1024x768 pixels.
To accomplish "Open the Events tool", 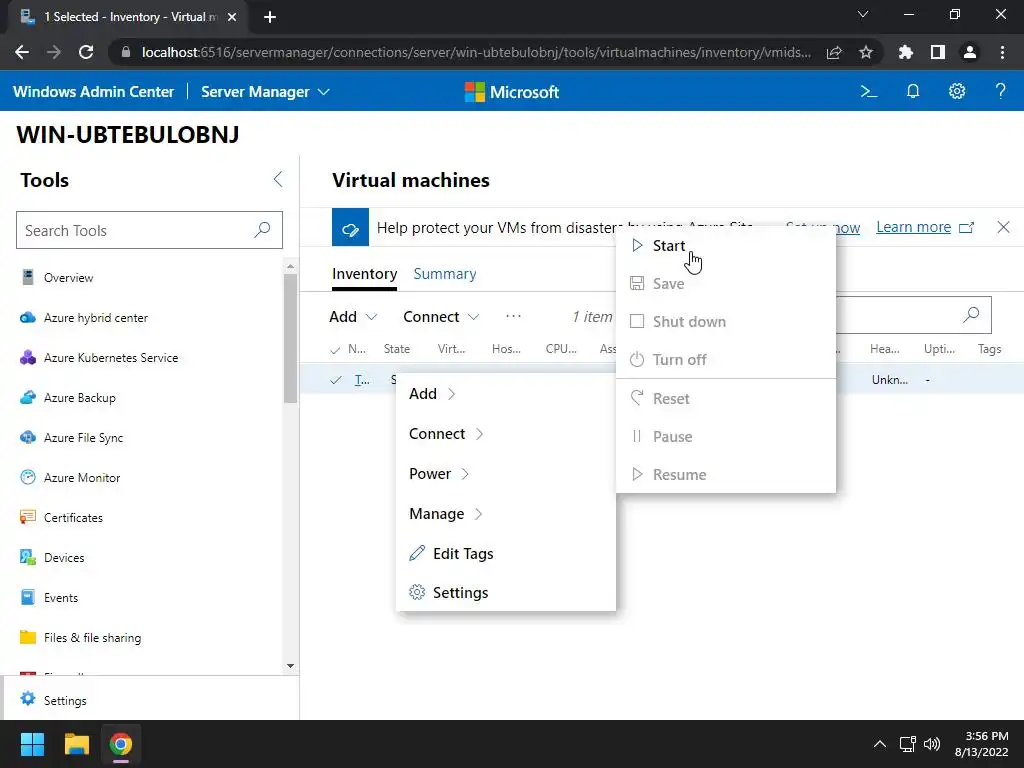I will click(61, 598).
